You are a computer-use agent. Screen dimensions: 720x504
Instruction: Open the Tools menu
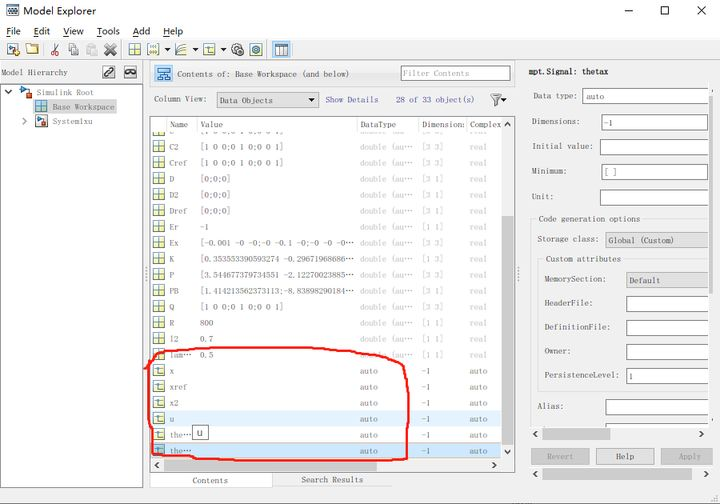pyautogui.click(x=108, y=31)
